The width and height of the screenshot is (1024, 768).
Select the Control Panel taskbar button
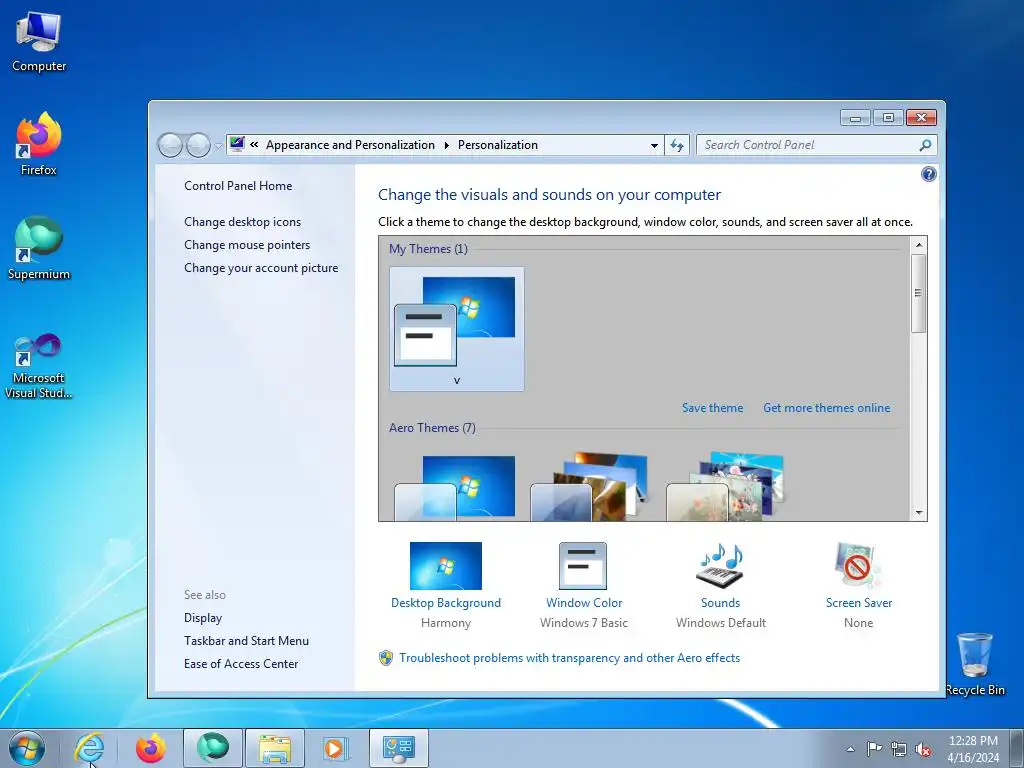398,748
